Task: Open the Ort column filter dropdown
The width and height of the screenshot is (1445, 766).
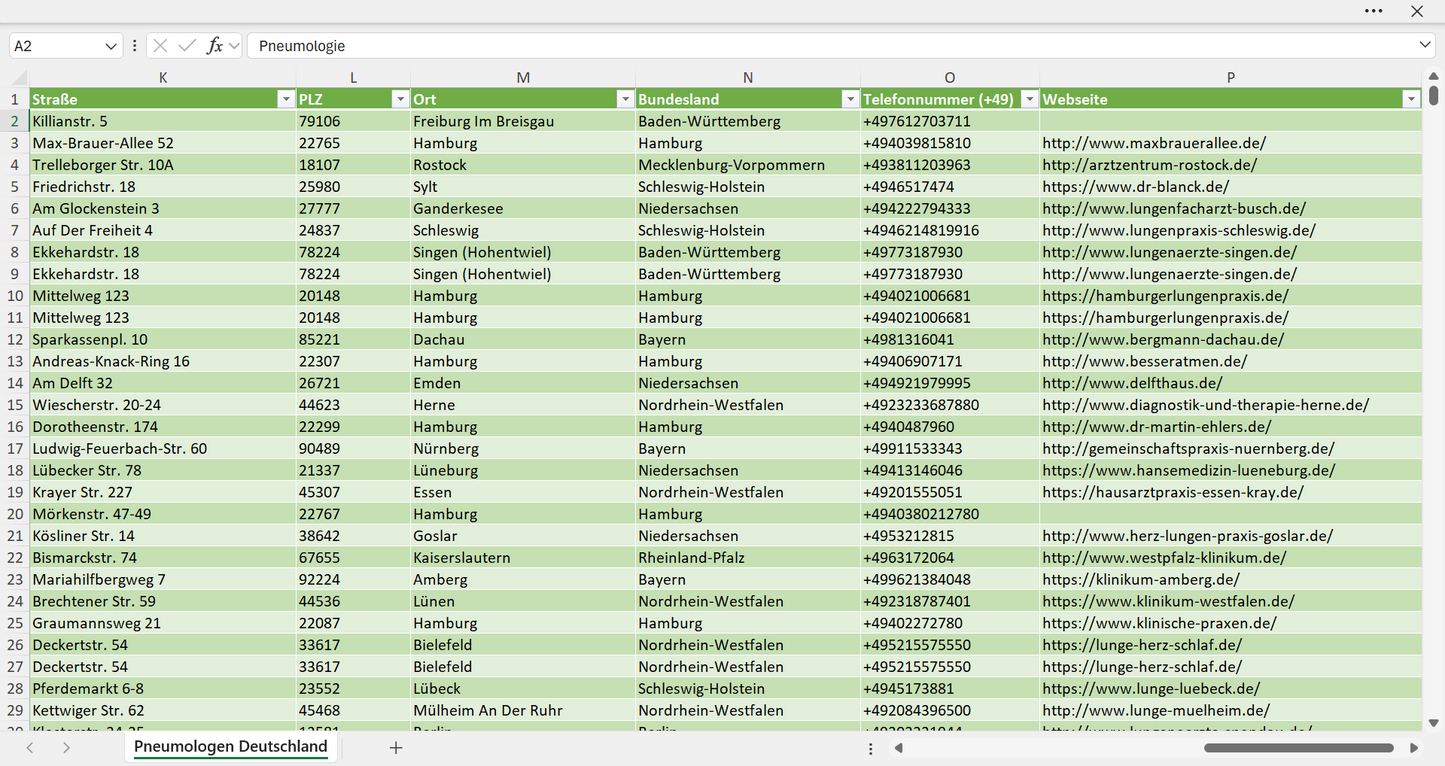Action: pos(625,99)
